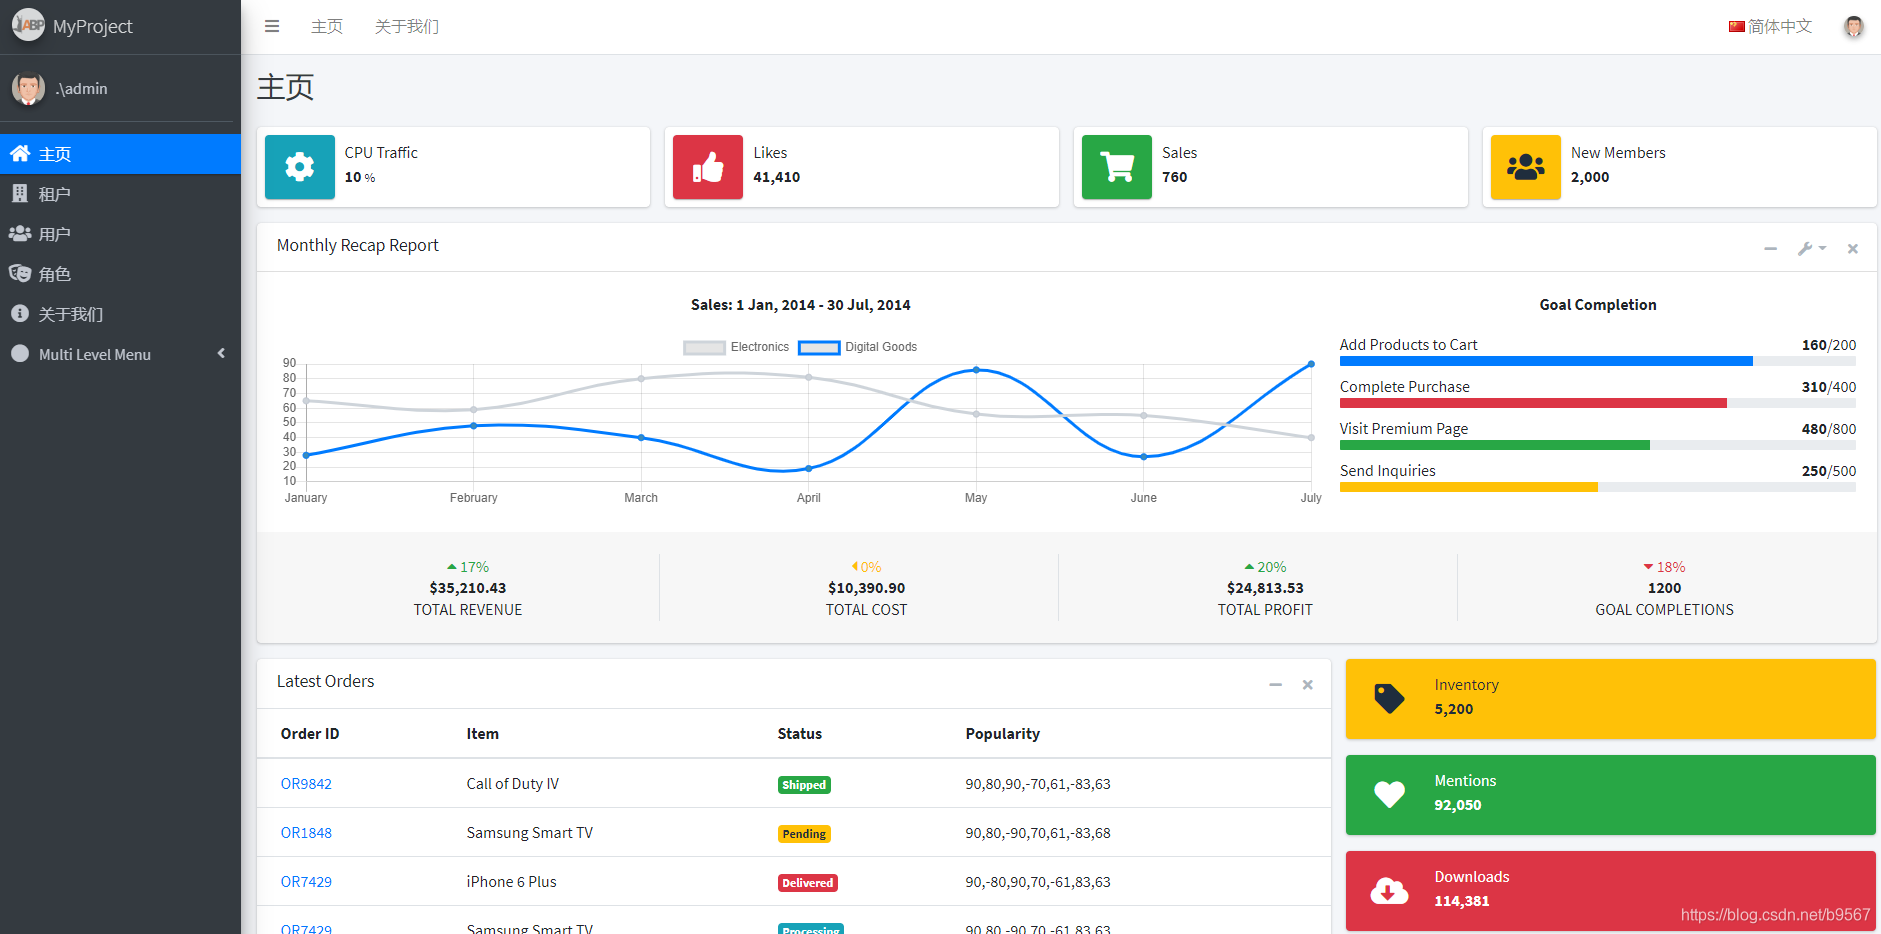The width and height of the screenshot is (1881, 934).
Task: Click the Add Products to Cart progress bar
Action: (x=1598, y=361)
